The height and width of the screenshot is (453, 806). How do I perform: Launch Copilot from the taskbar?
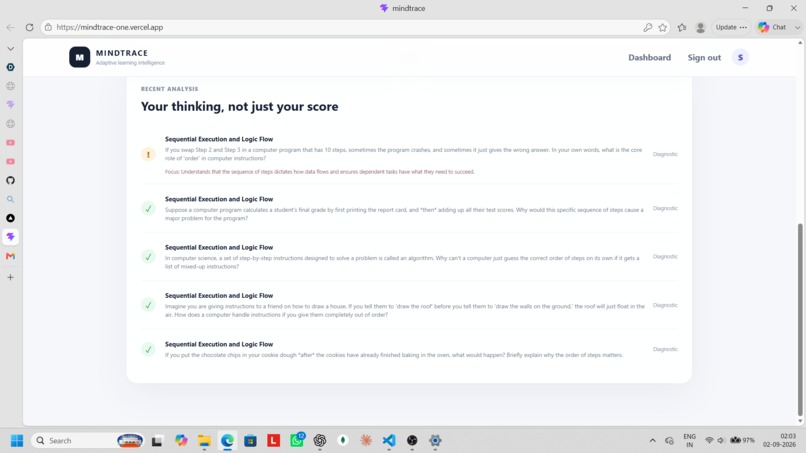[181, 441]
